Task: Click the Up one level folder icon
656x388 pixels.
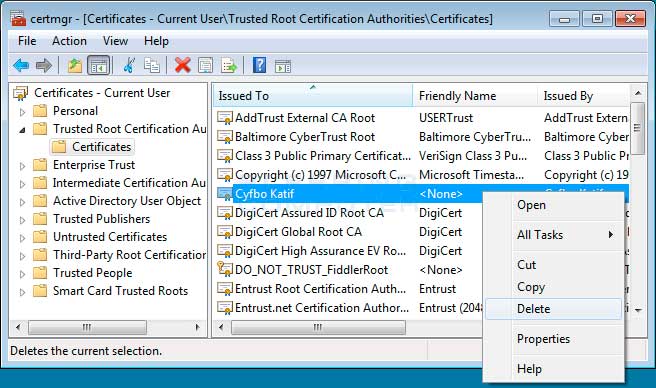Action: coord(74,65)
